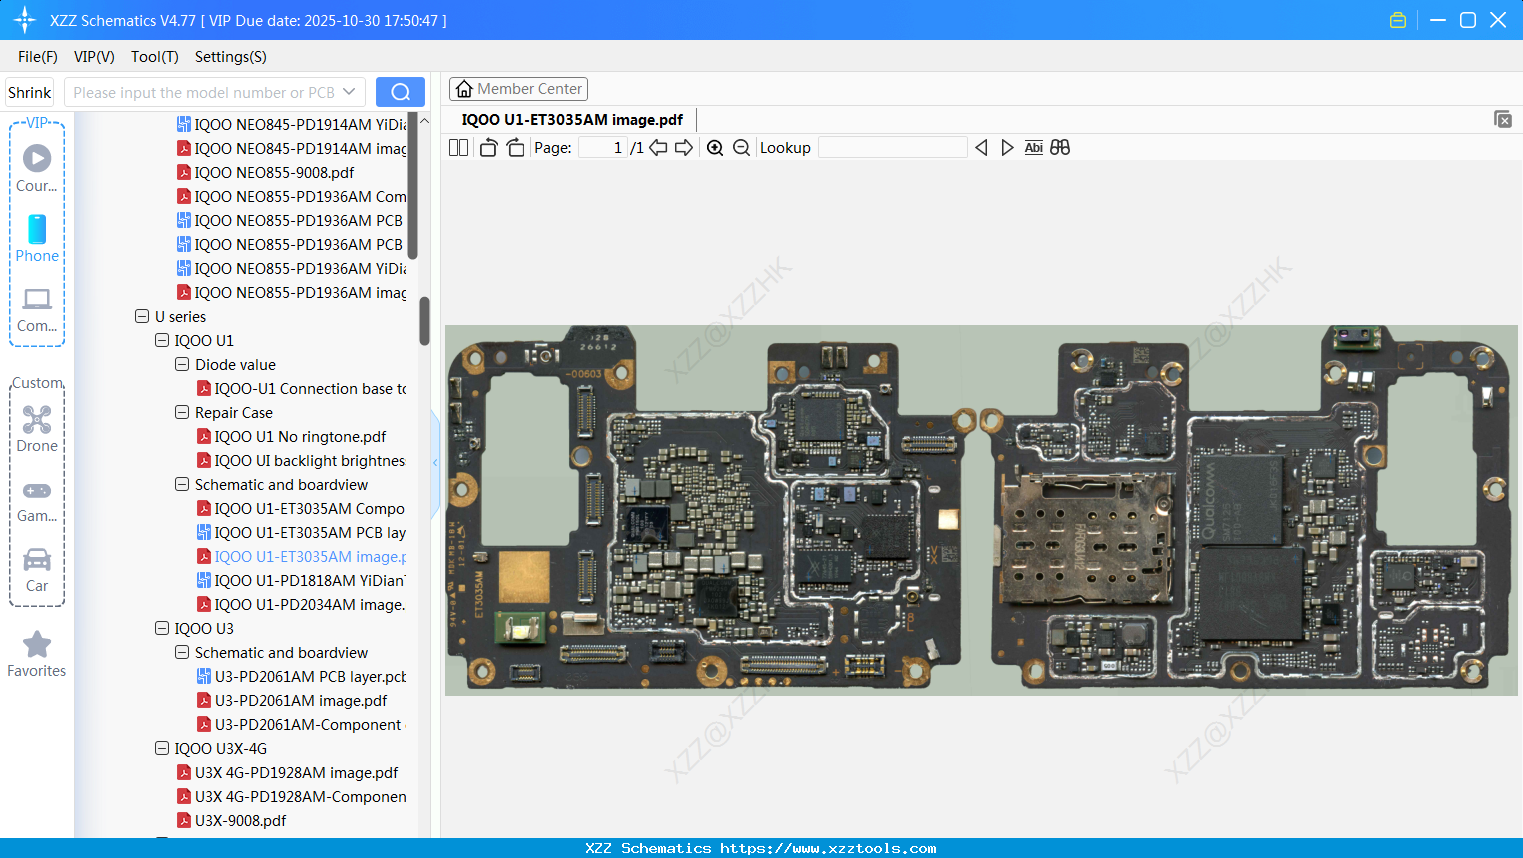Select the Car category icon
Screen dimensions: 1523x858
[x=37, y=568]
